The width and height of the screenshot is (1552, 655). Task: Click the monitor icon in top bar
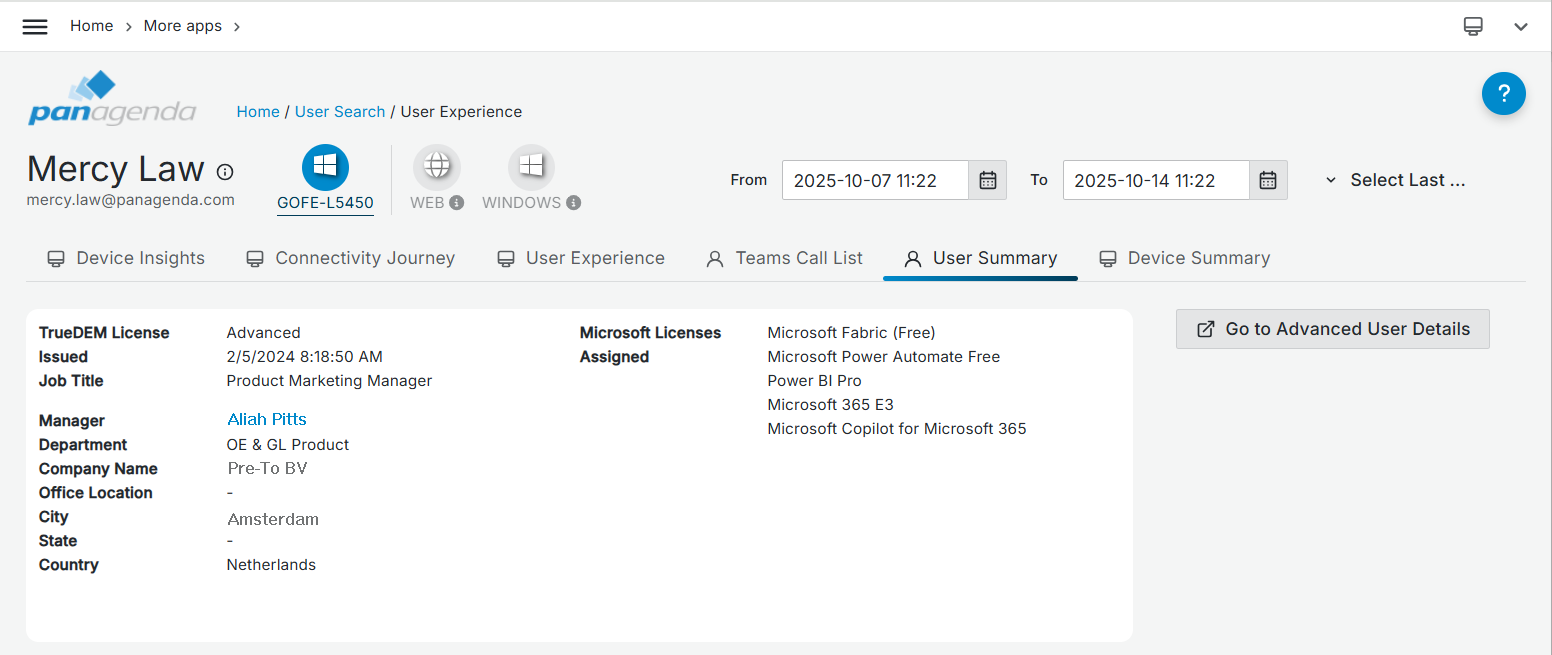[x=1472, y=27]
